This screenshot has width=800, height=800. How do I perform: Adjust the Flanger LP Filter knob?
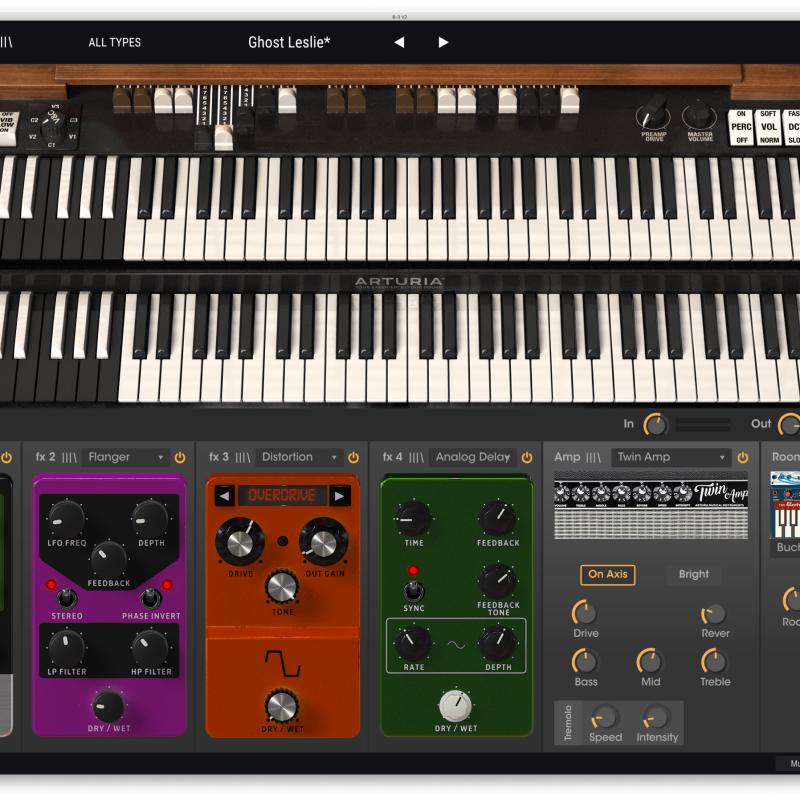pyautogui.click(x=66, y=648)
